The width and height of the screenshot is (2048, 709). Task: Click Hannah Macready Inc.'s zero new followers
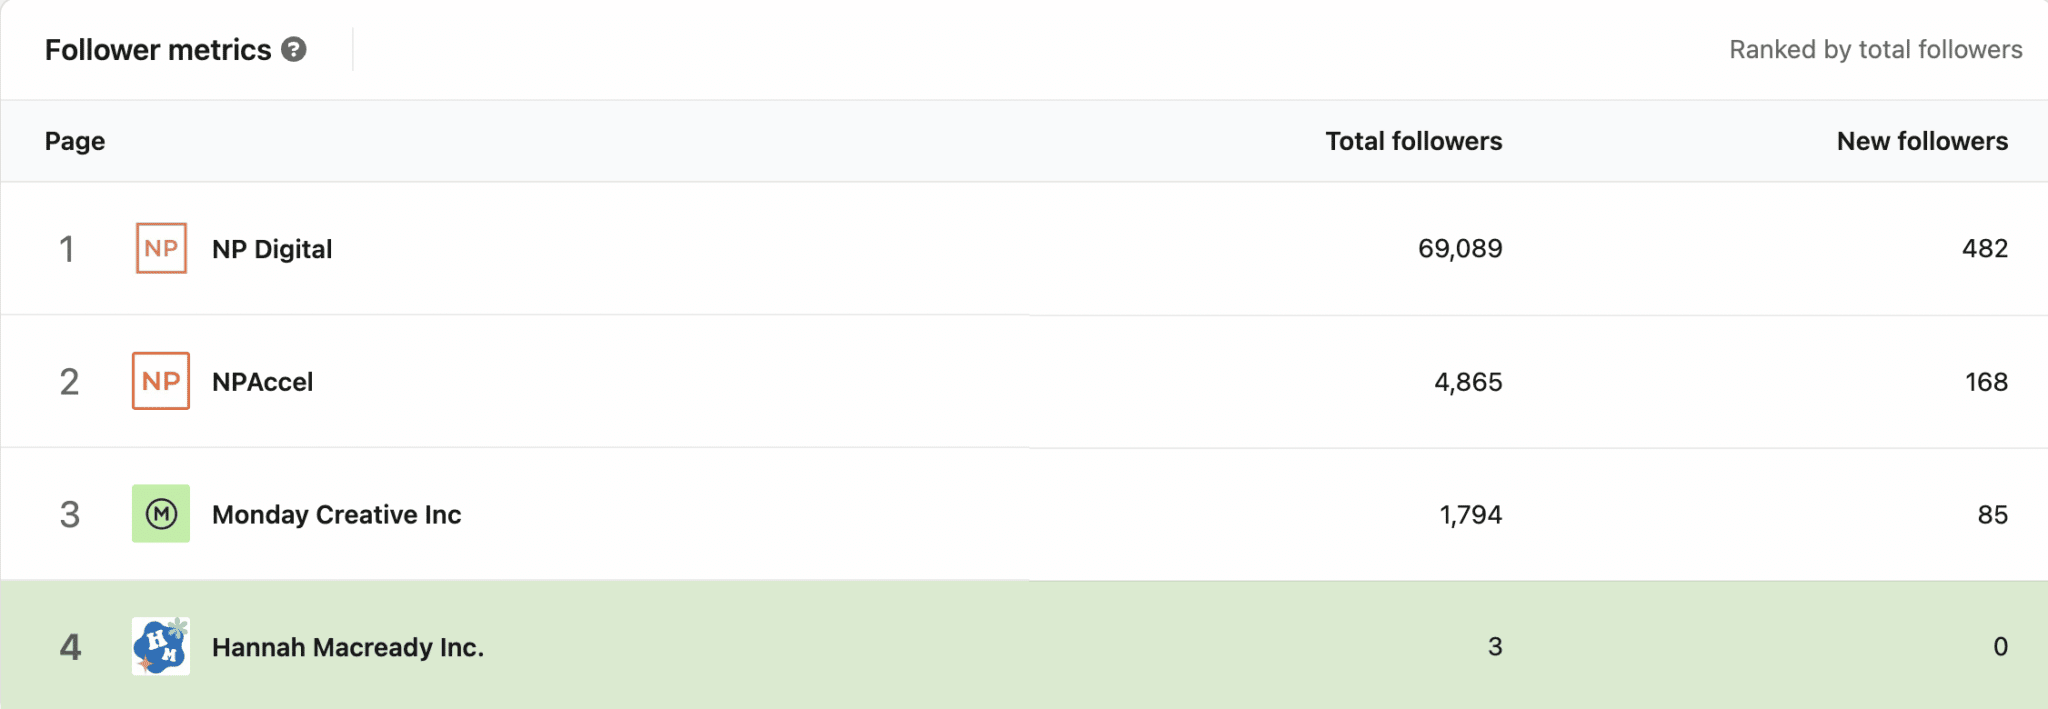pos(2000,647)
